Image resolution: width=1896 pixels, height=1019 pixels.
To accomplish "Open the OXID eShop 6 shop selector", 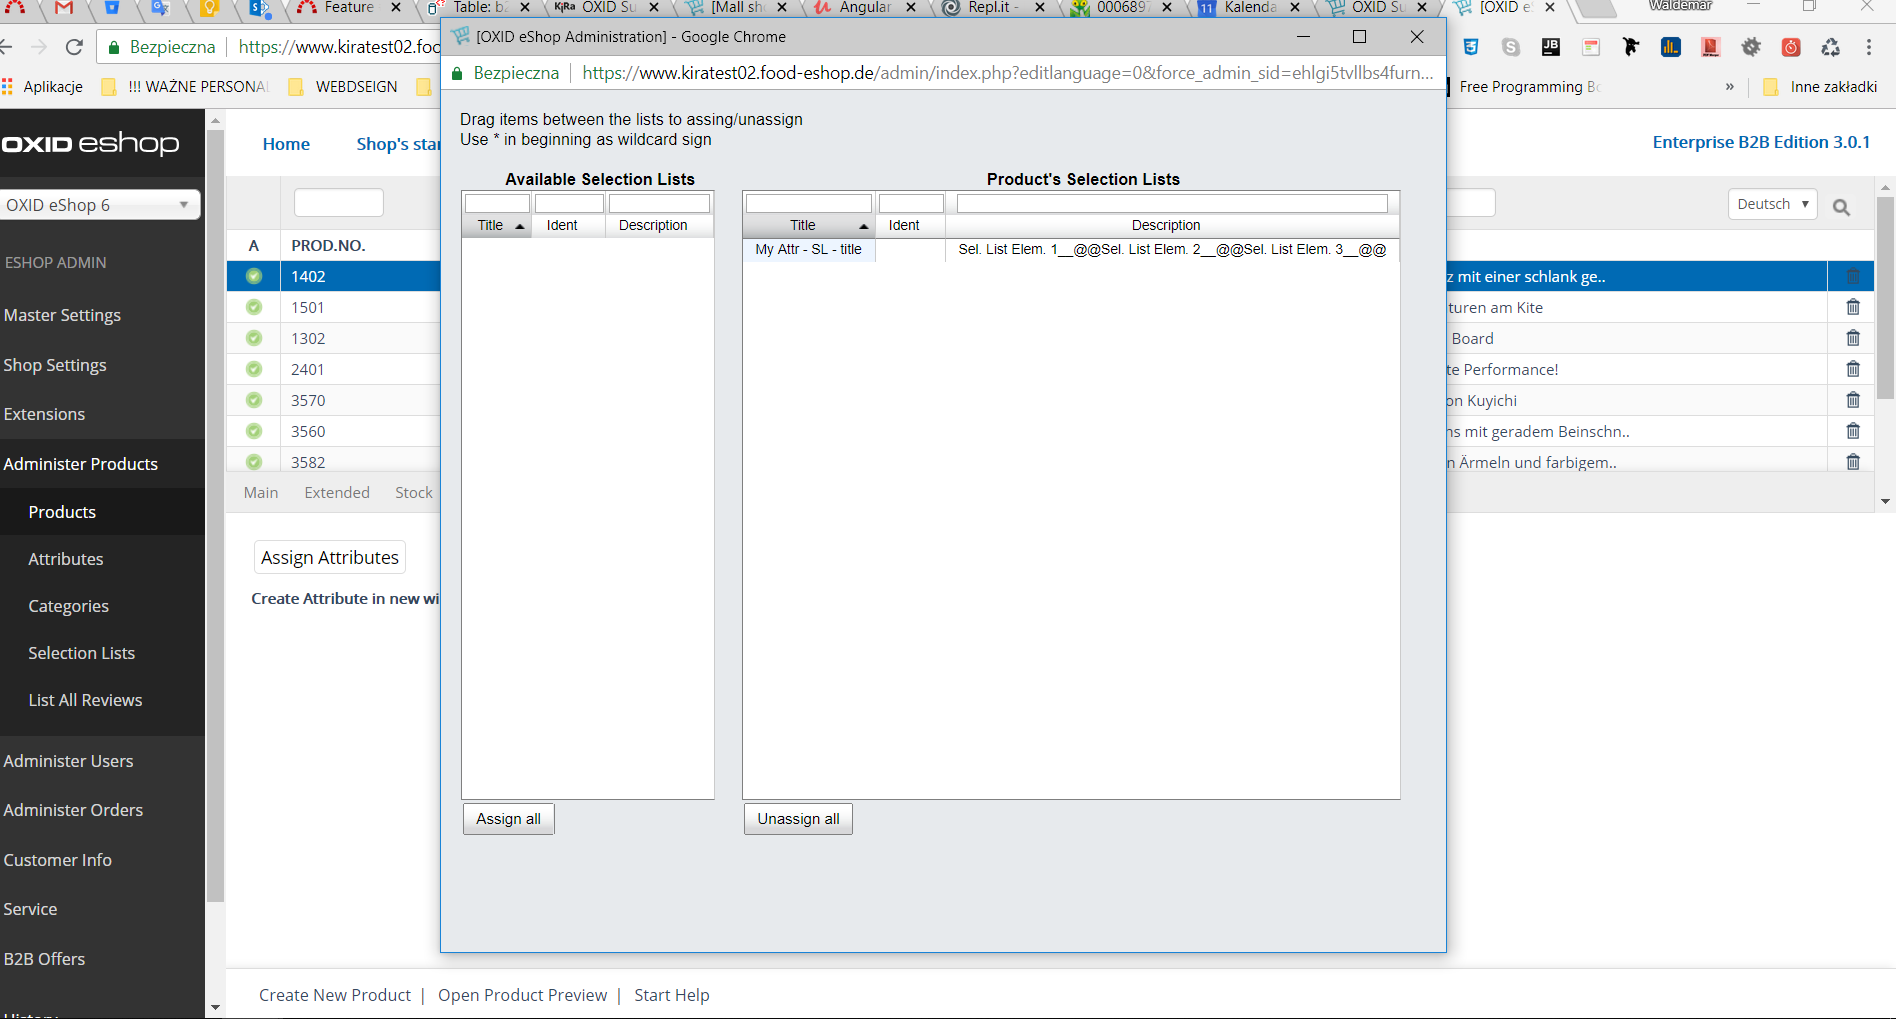I will [x=98, y=205].
